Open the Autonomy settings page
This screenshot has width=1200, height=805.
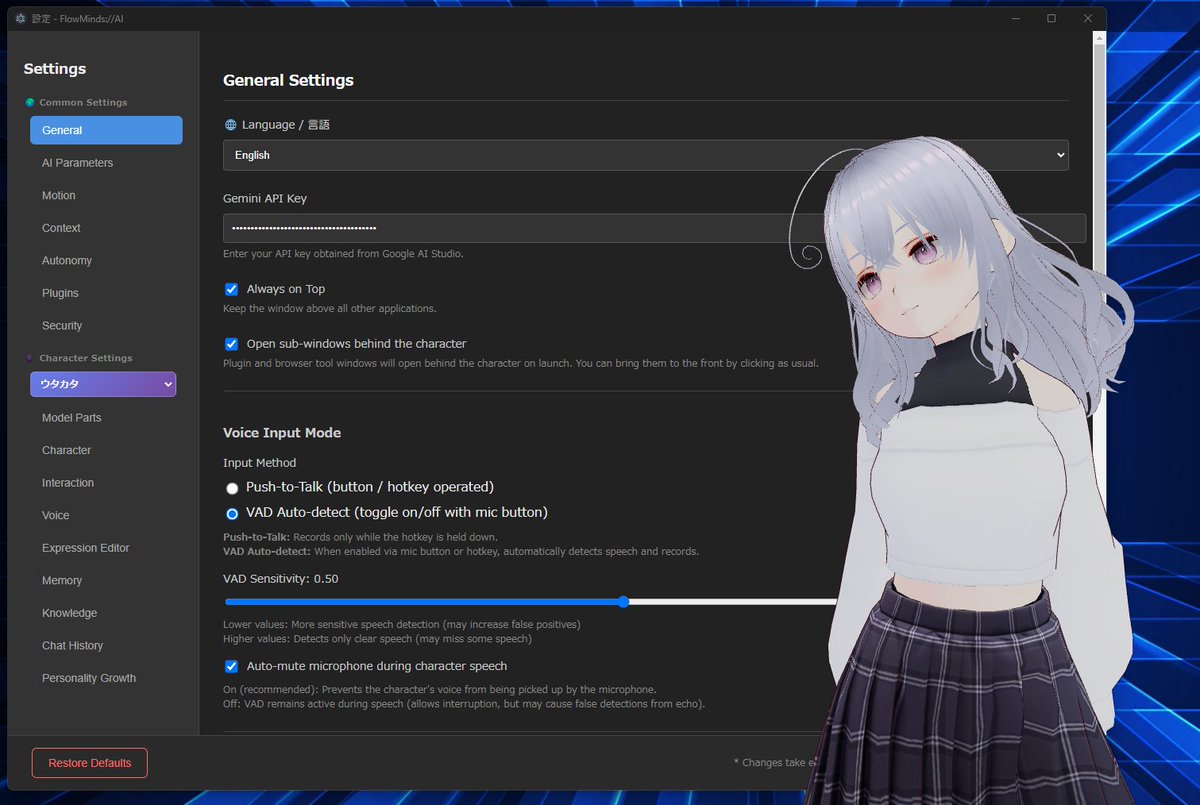[x=66, y=260]
